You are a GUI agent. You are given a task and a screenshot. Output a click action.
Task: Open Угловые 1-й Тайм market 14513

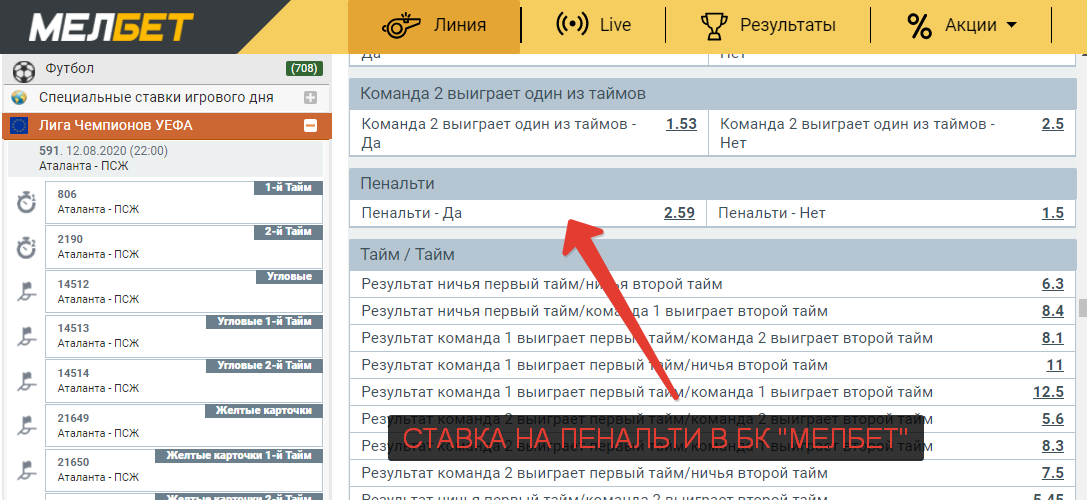(x=184, y=336)
